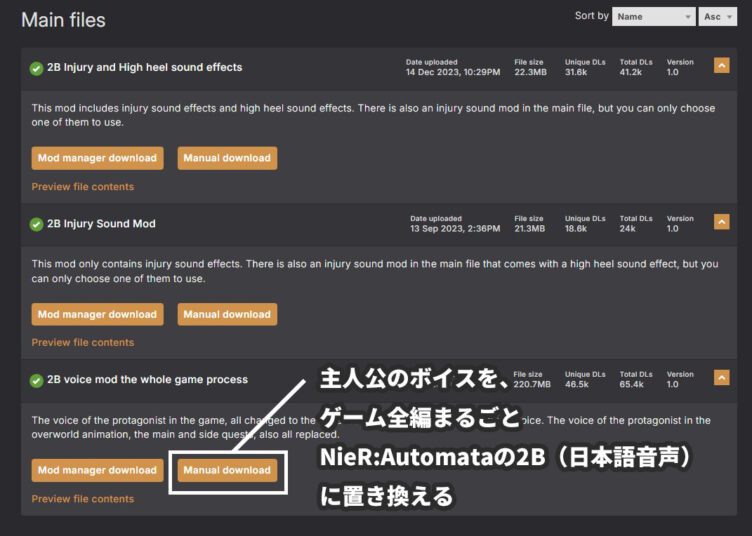Click green checkmark beside 2B voice mod

coord(37,380)
